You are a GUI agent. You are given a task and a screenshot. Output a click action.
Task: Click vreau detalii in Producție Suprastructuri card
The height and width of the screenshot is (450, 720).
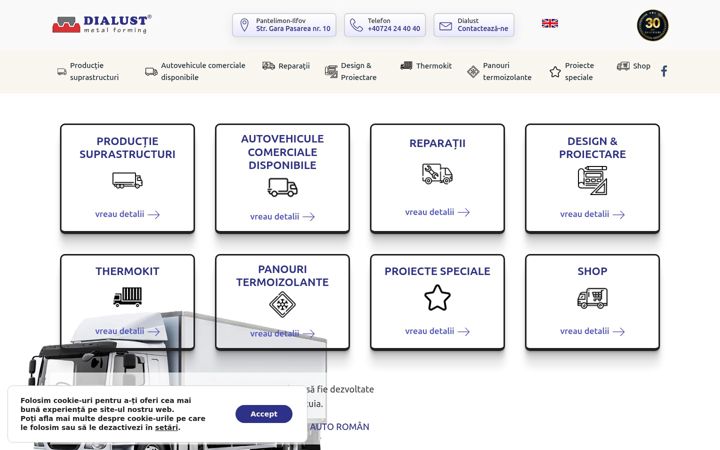pos(127,214)
